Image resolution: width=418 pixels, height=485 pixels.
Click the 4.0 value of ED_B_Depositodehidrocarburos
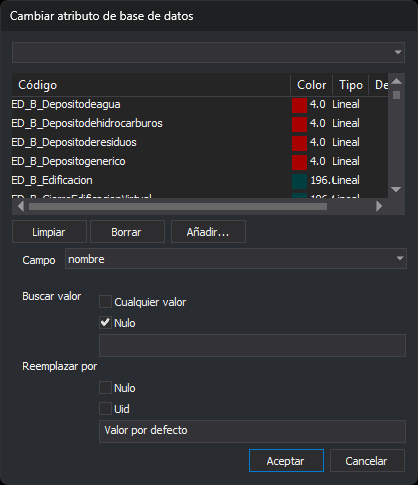click(x=317, y=123)
